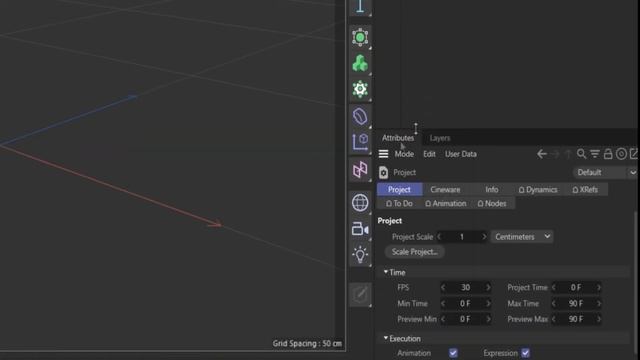Viewport: 640px width, 360px height.
Task: Toggle the Animation execution checkbox
Action: pos(453,353)
